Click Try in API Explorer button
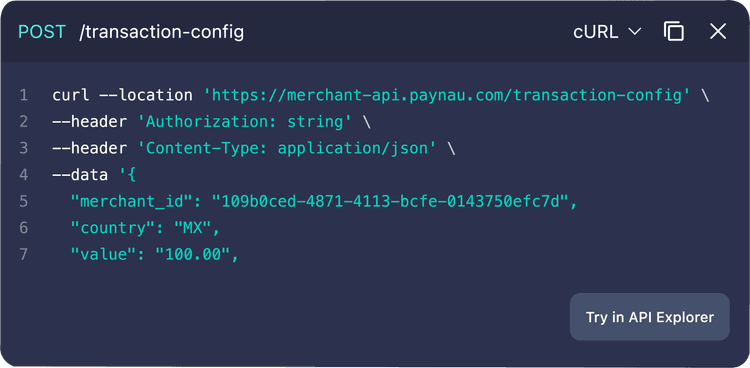Viewport: 750px width, 368px height. pos(650,317)
